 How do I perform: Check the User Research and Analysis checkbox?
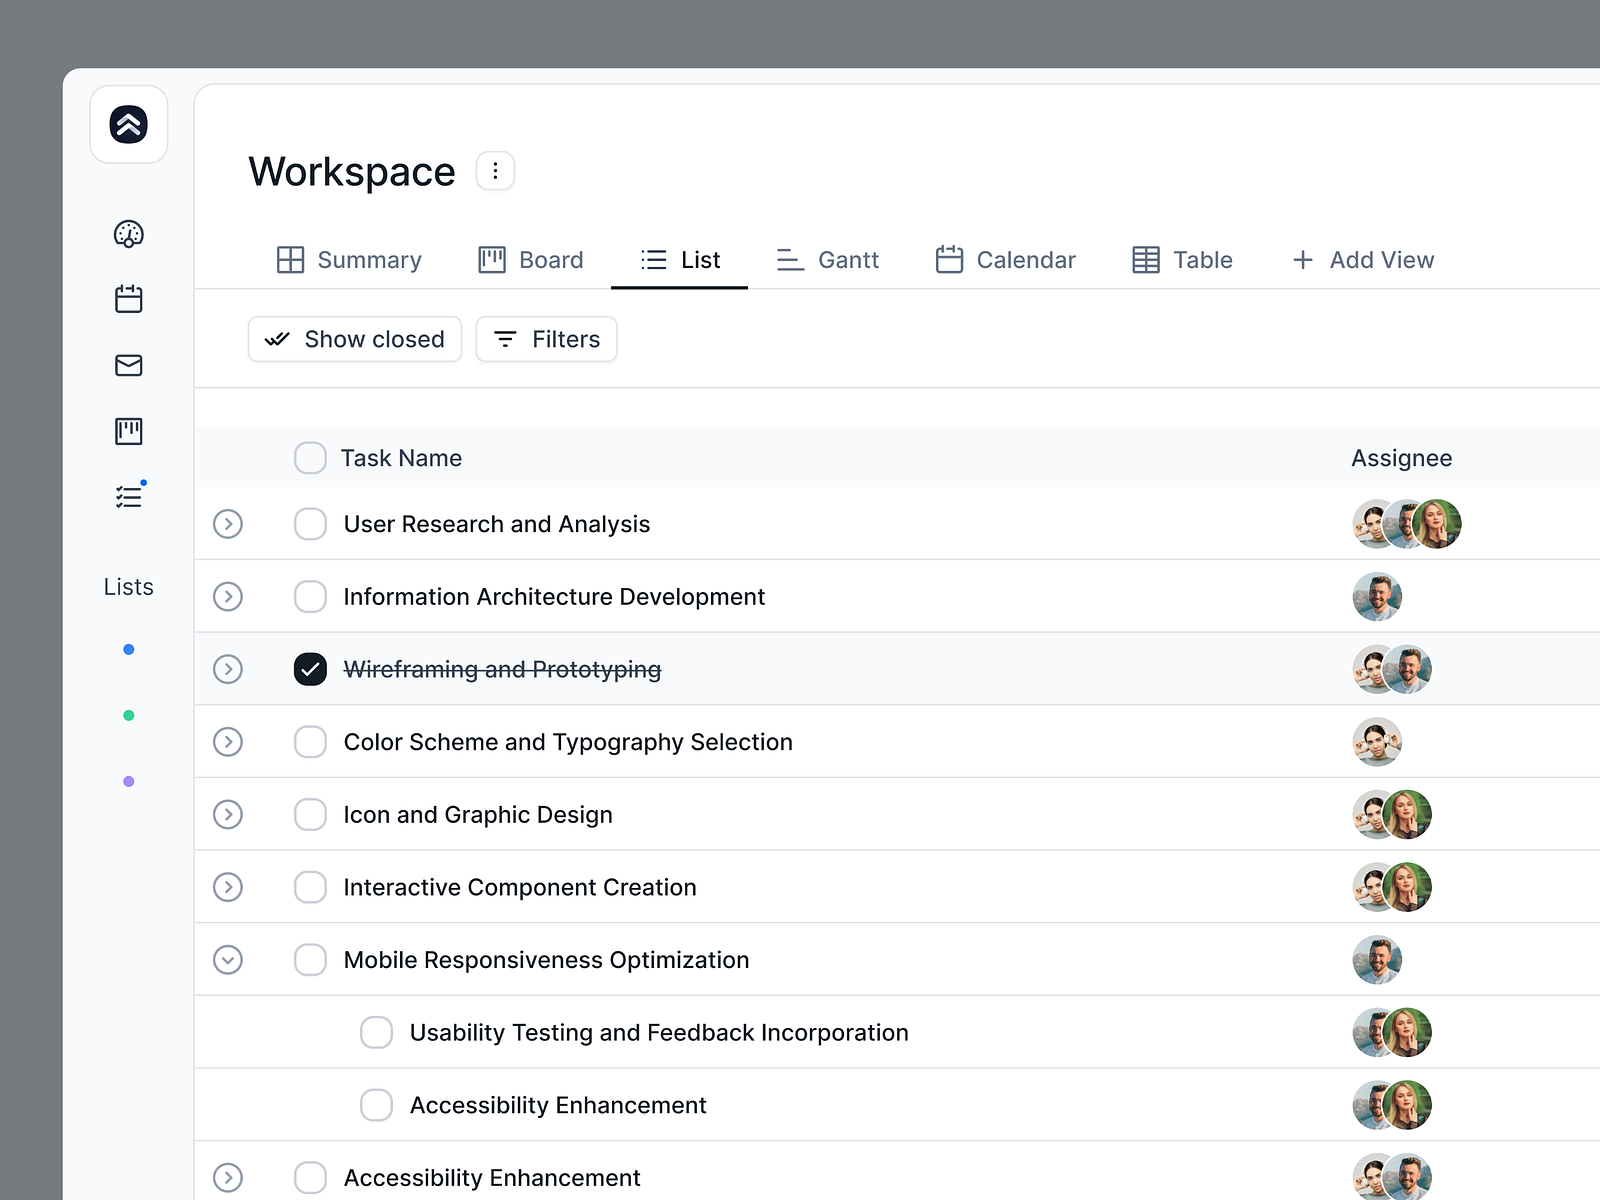click(310, 523)
